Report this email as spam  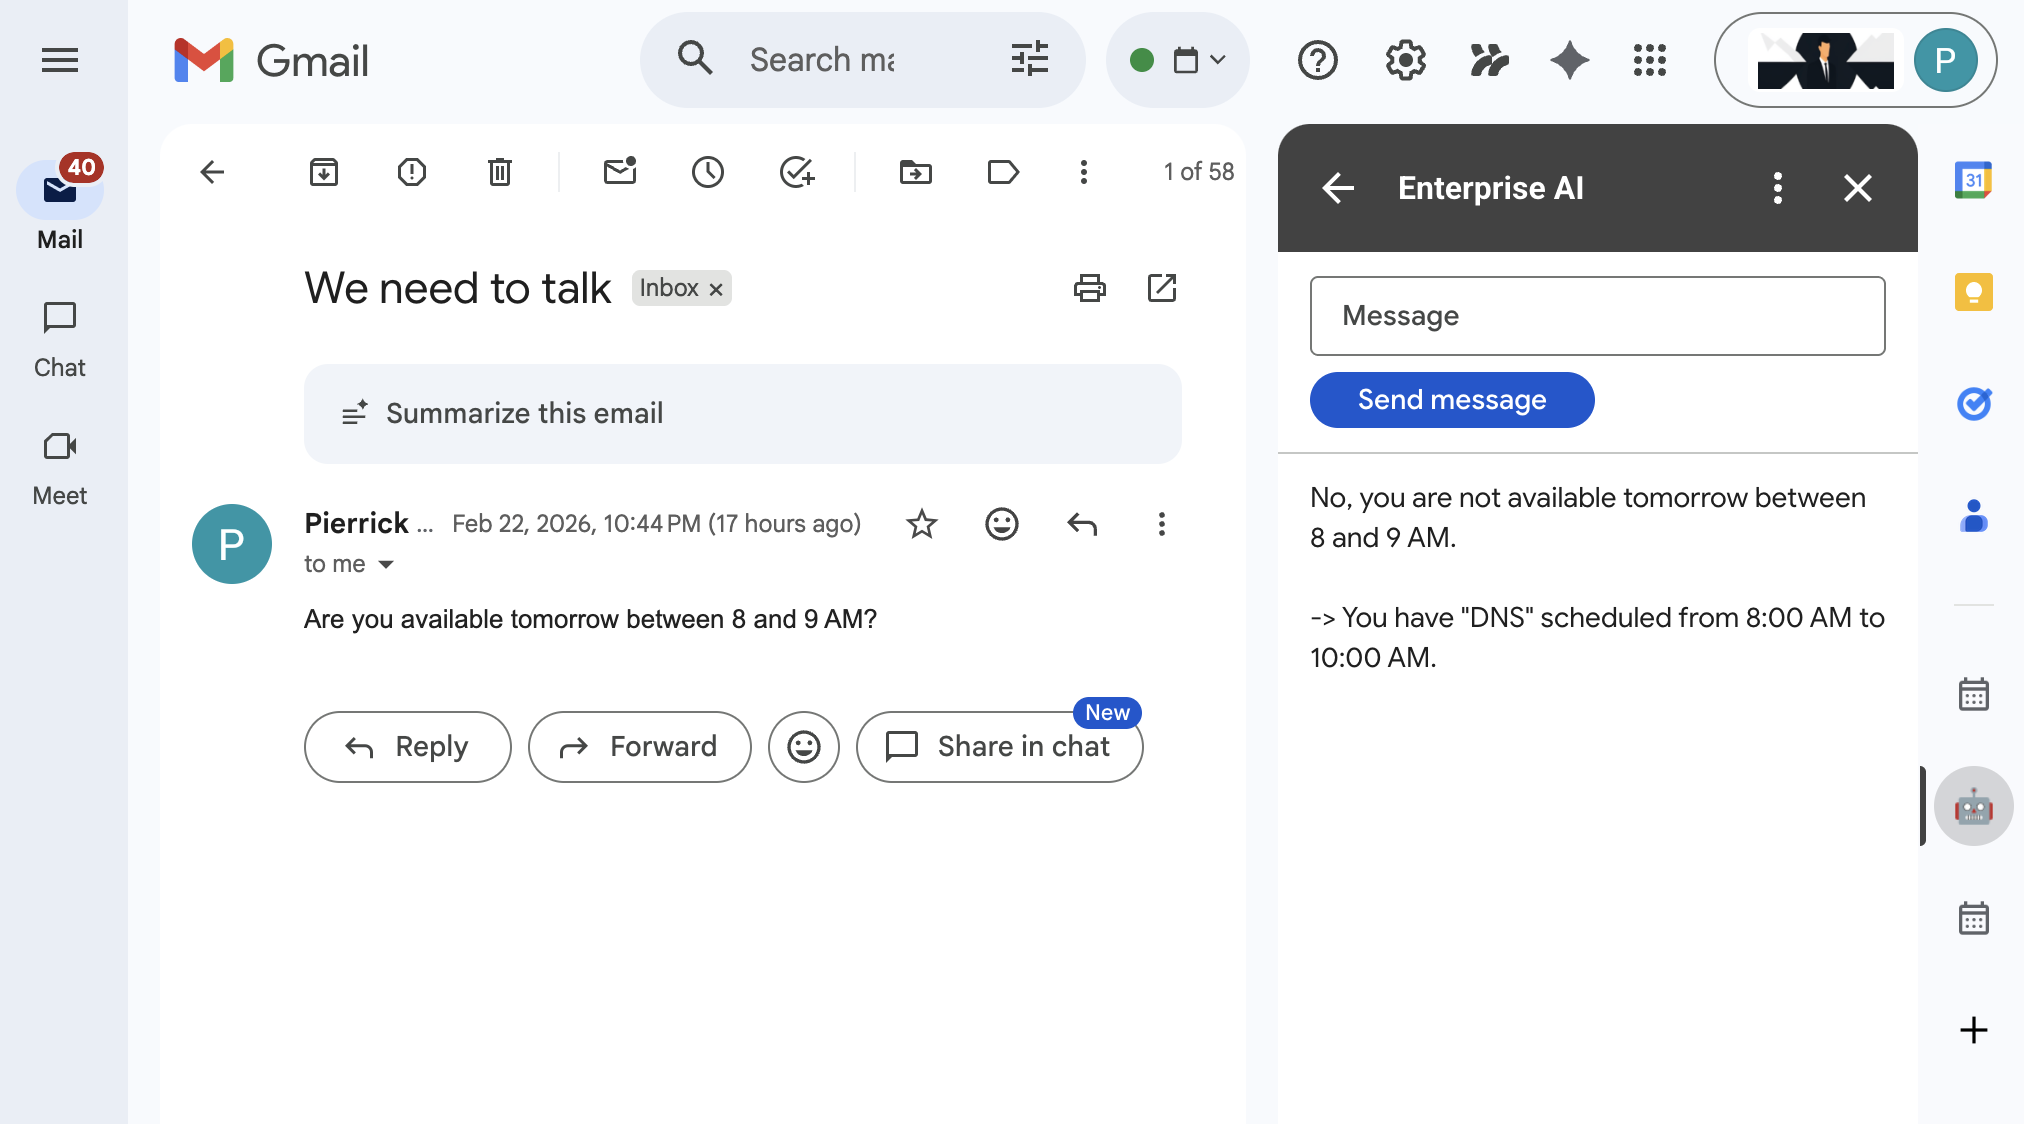[411, 172]
